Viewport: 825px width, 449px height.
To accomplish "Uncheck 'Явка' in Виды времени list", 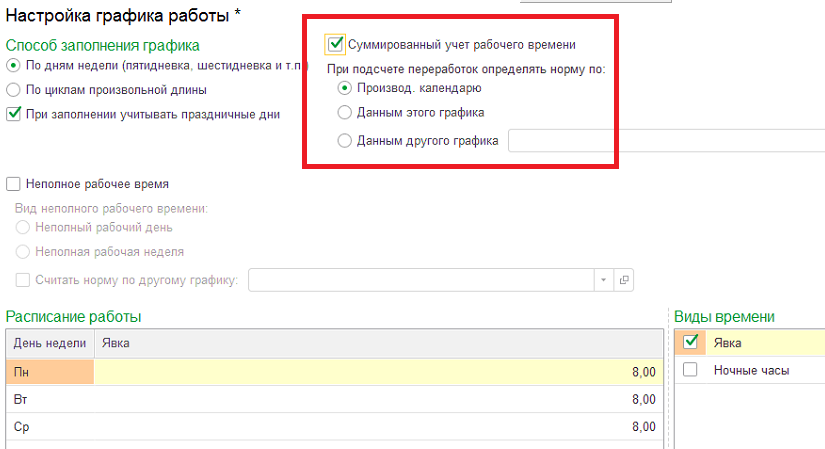I will coord(690,342).
